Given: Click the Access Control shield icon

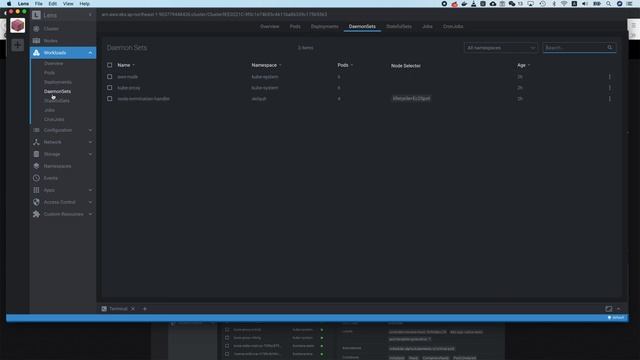Looking at the screenshot, I should tap(36, 202).
